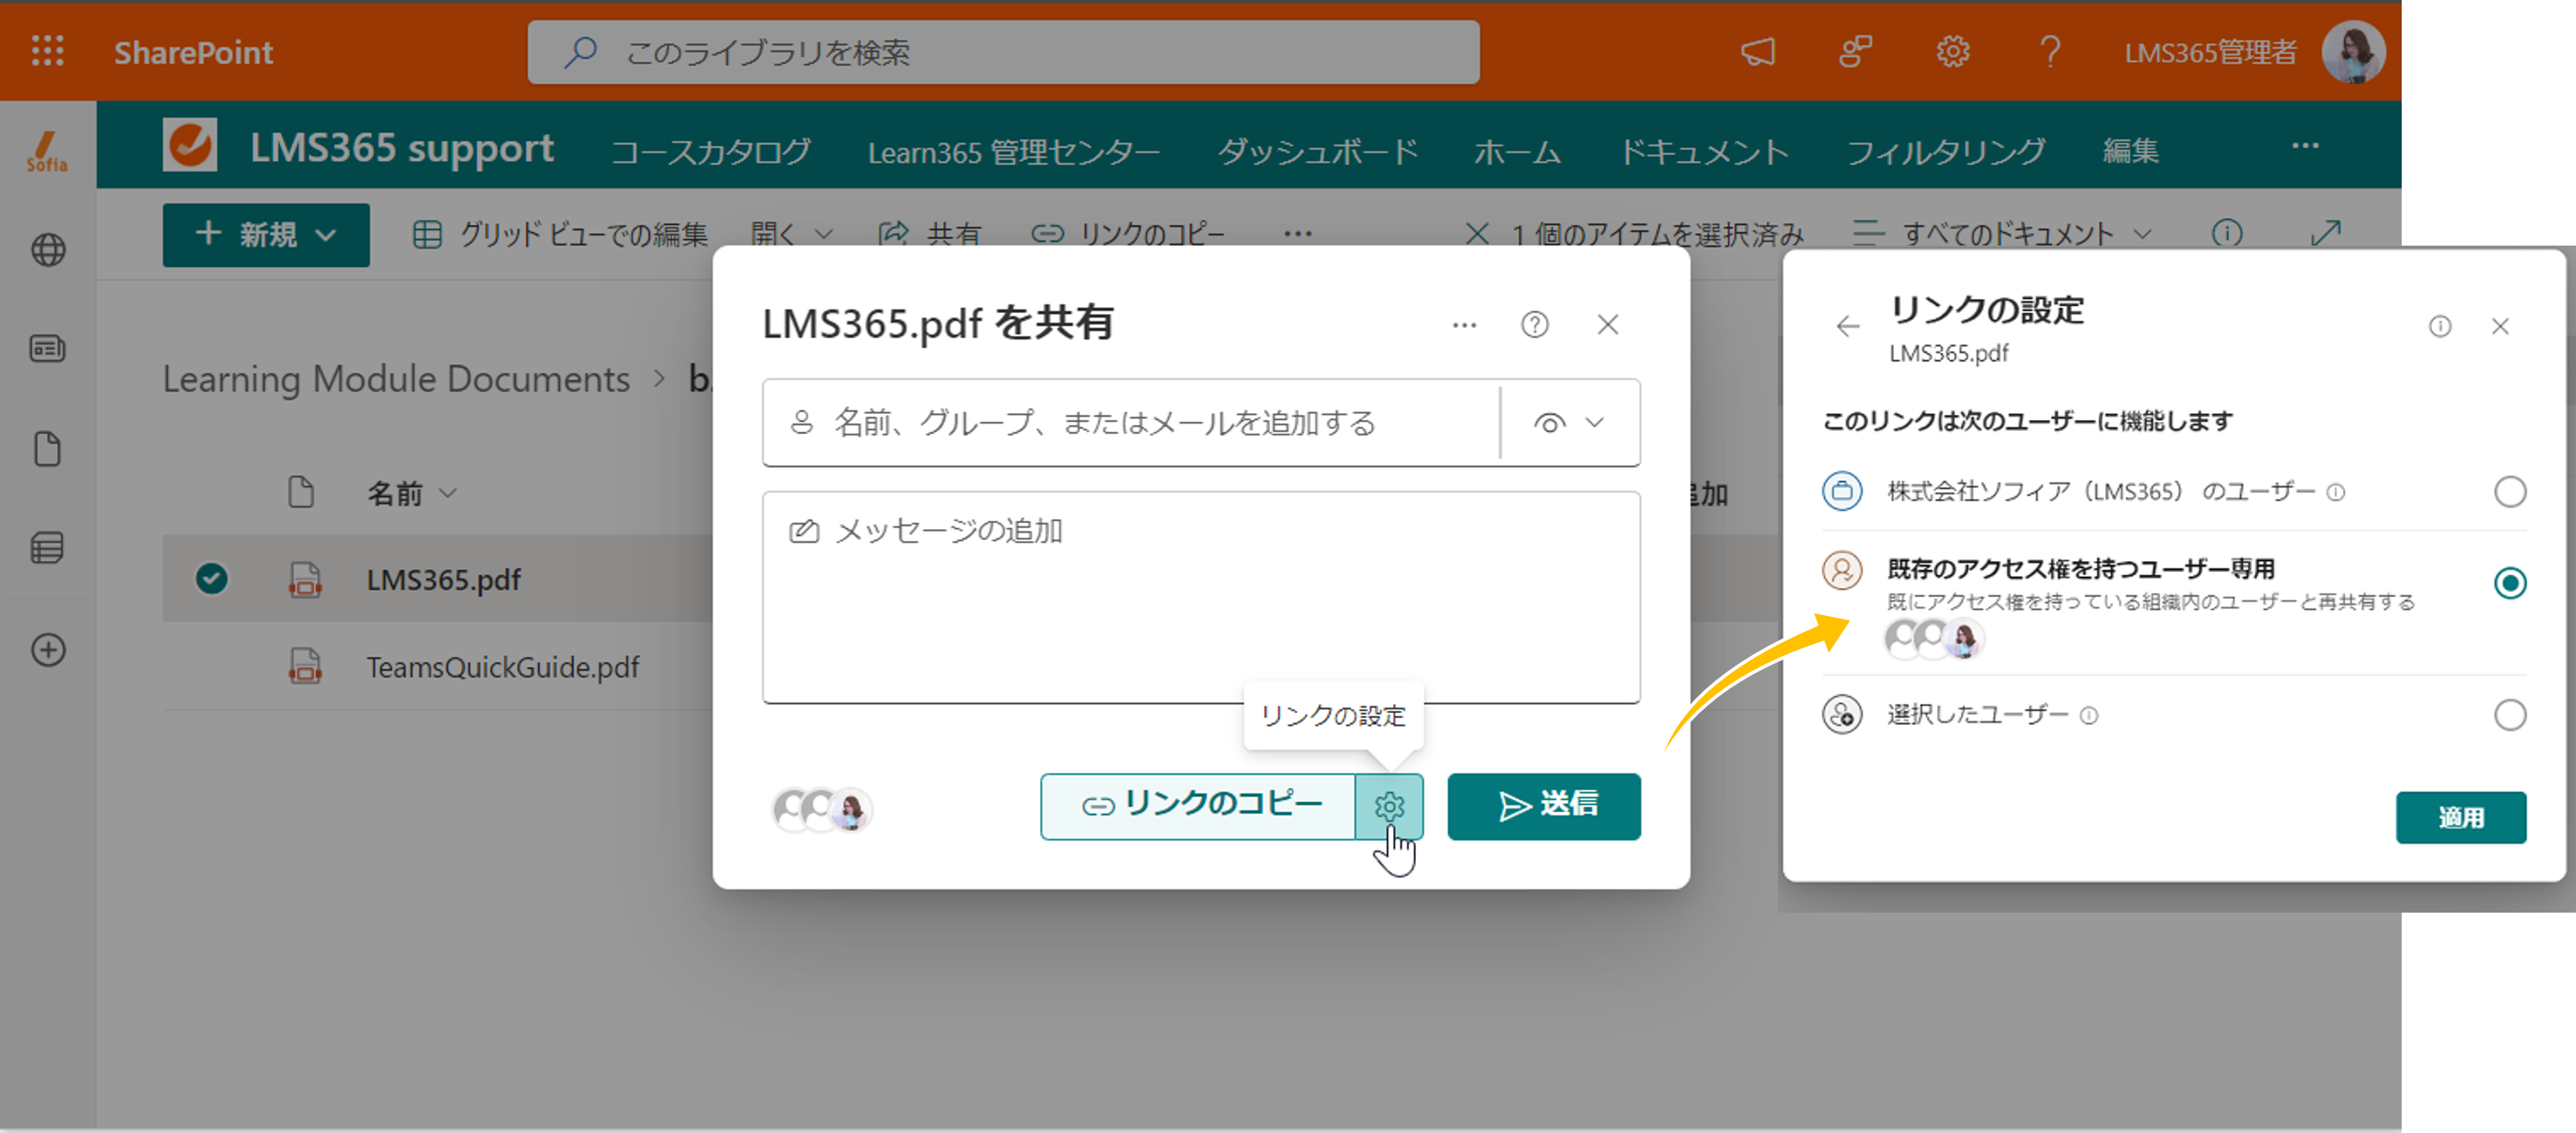Close the リンクの設定 panel
This screenshot has width=2576, height=1133.
2499,326
